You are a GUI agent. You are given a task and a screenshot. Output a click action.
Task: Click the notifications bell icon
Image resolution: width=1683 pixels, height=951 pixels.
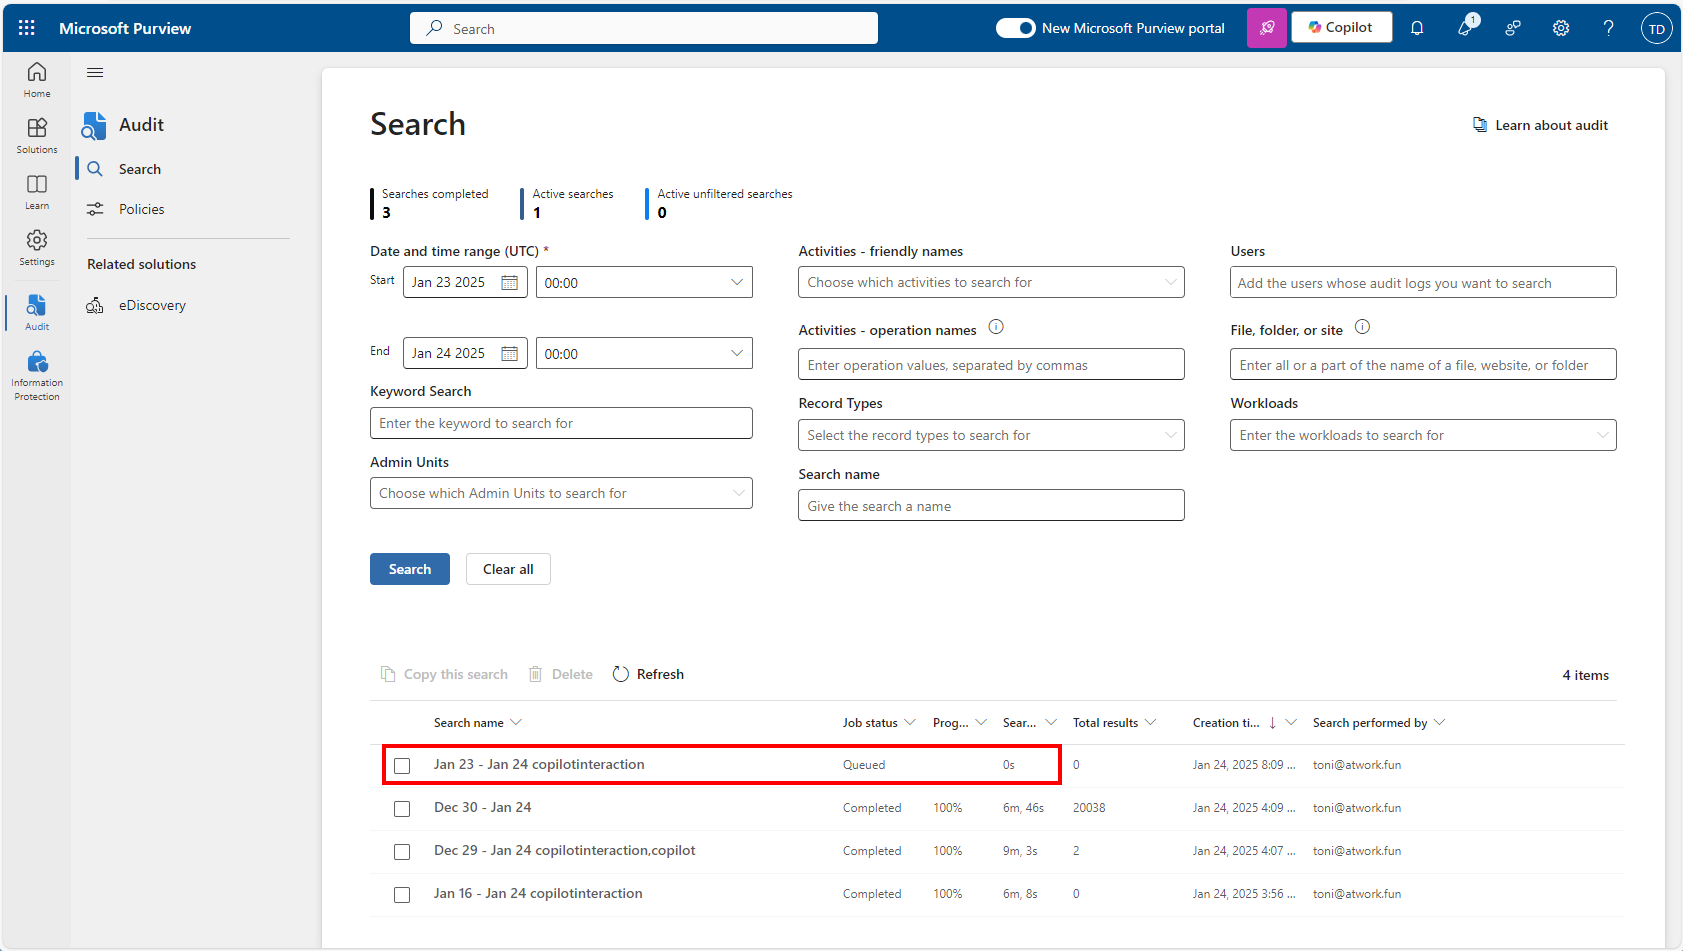click(1416, 28)
